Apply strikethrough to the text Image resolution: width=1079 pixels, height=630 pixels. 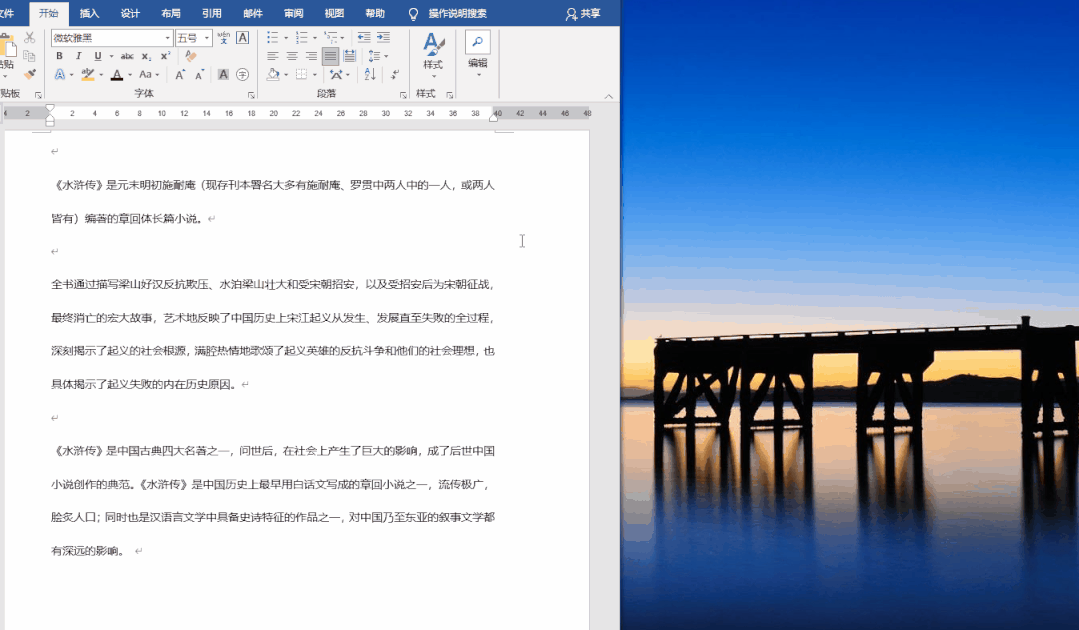pos(127,56)
